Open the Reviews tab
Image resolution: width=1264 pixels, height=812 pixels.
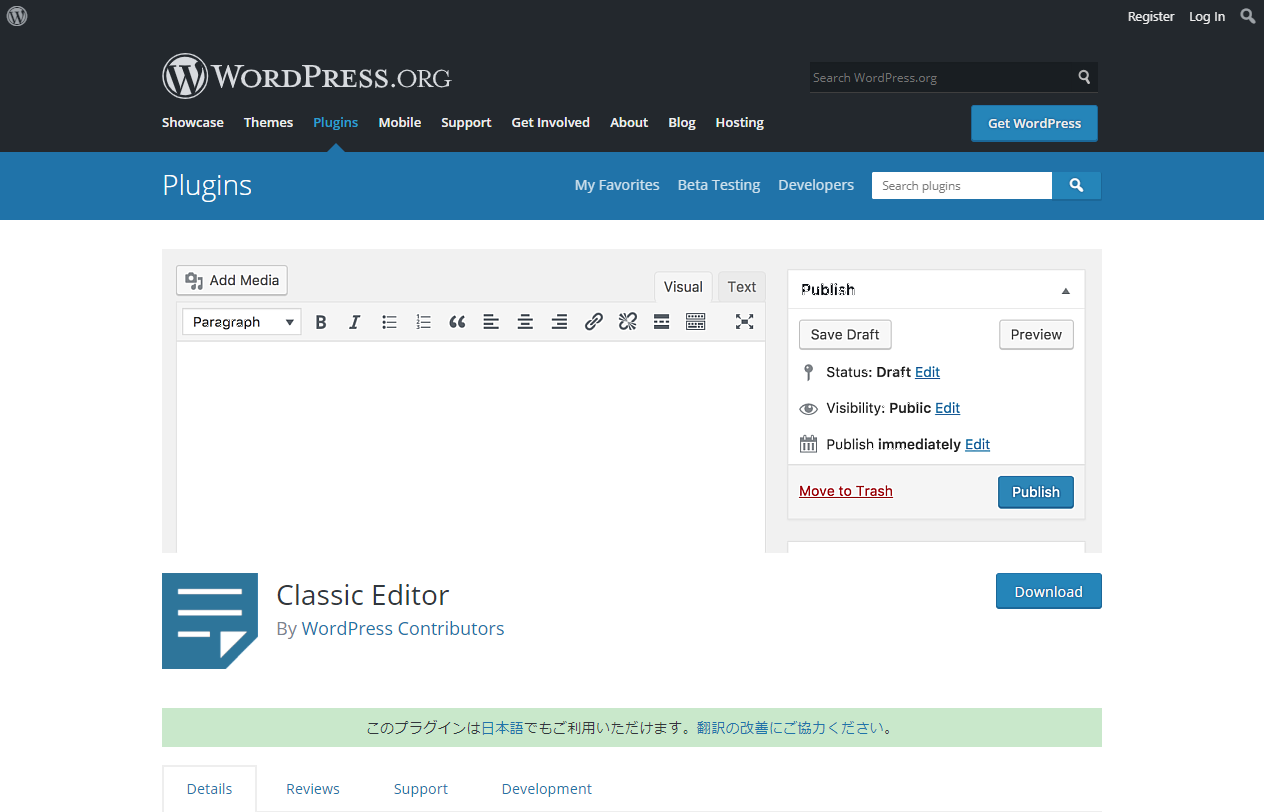(x=313, y=789)
